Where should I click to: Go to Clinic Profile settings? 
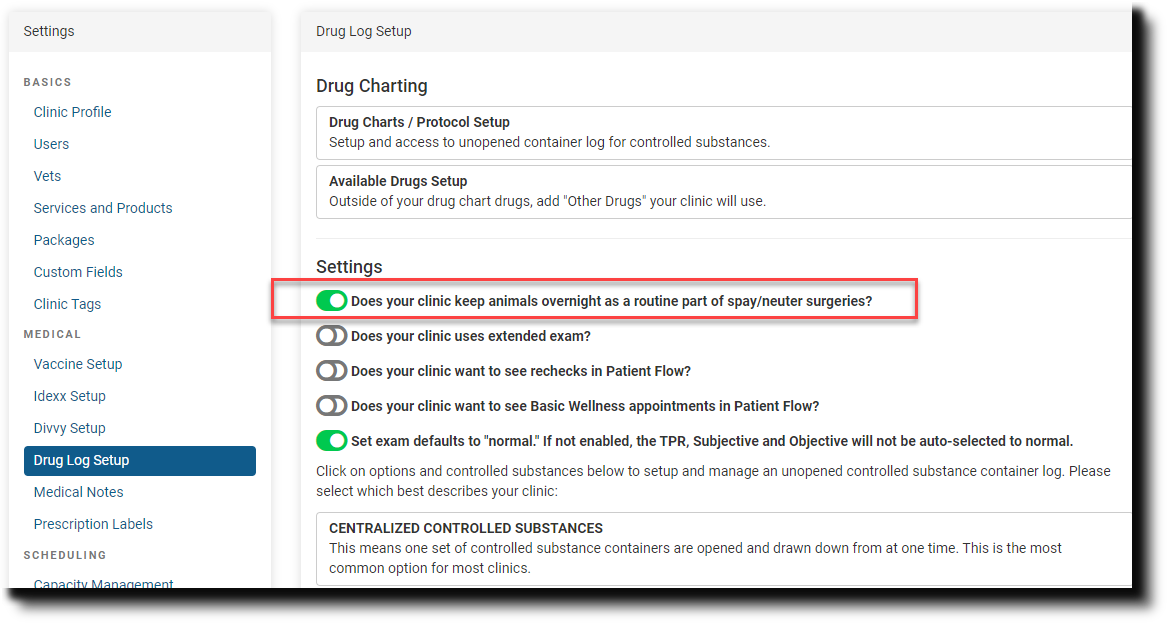[x=72, y=112]
